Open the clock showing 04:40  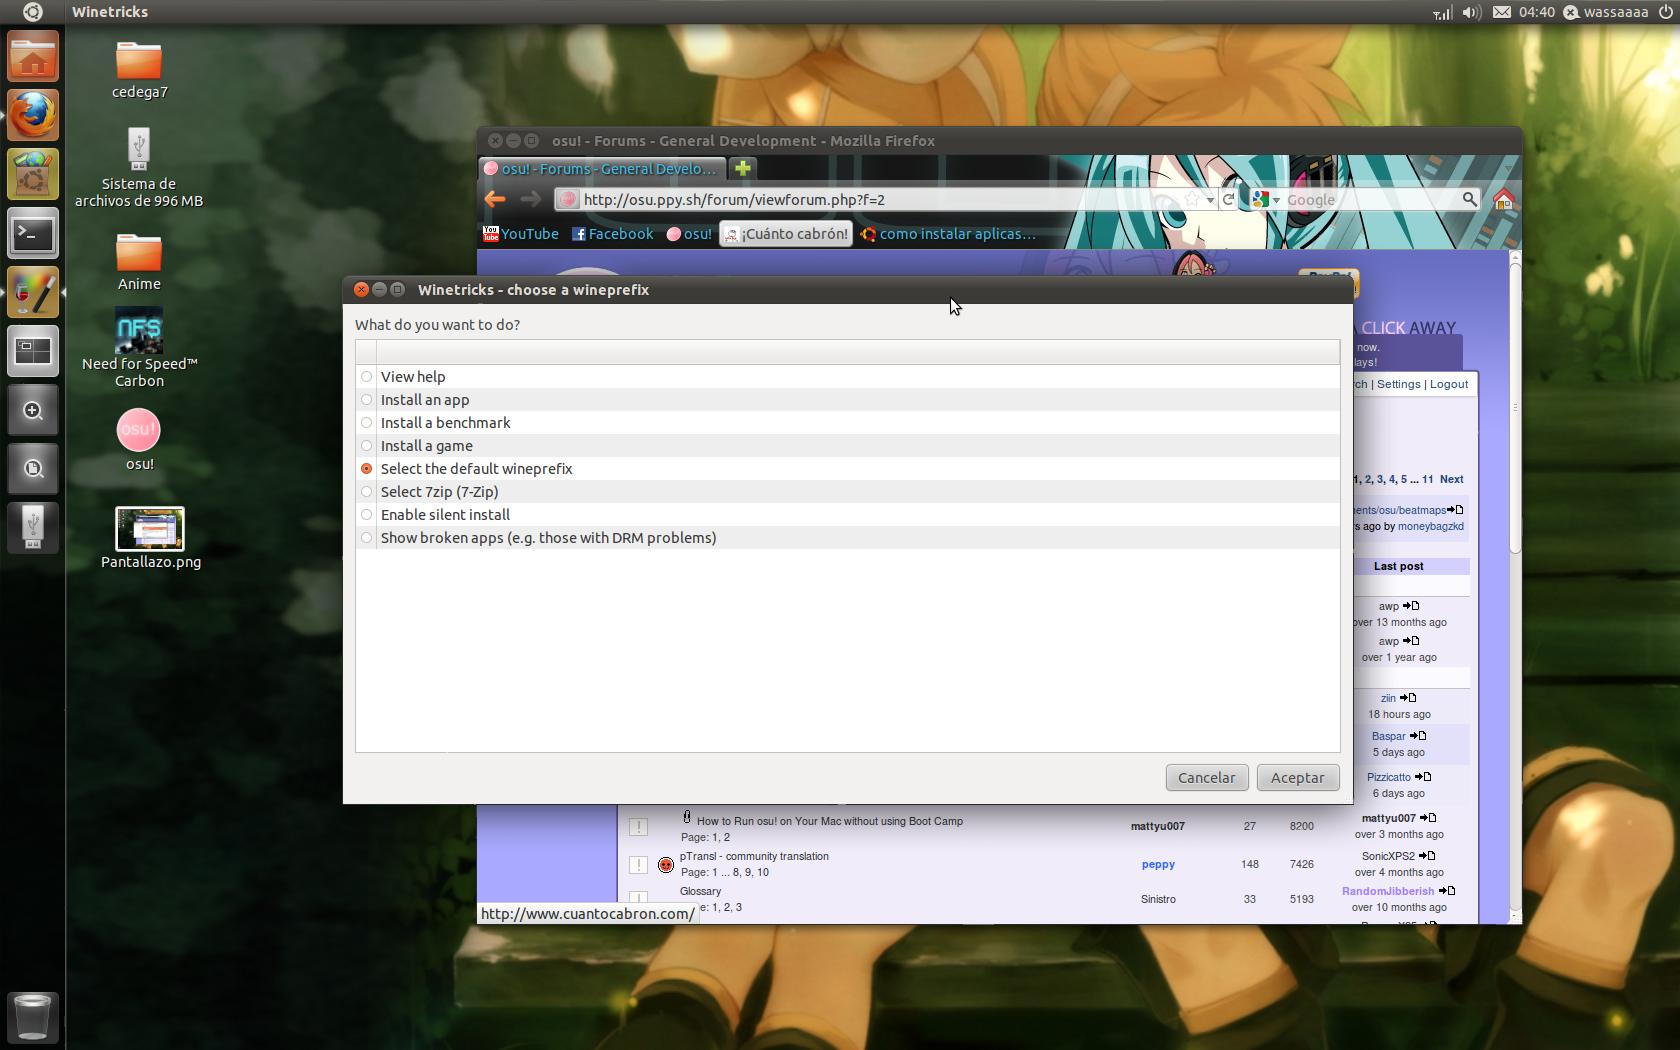click(1536, 12)
